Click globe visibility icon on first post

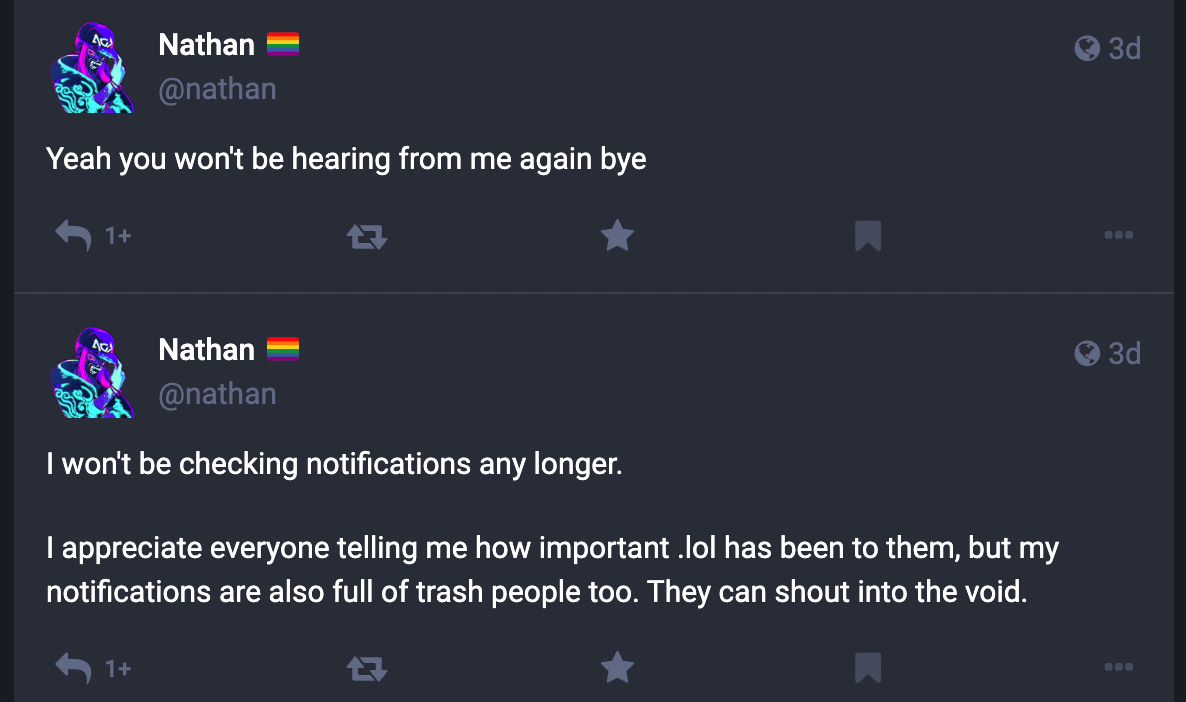pos(1087,48)
